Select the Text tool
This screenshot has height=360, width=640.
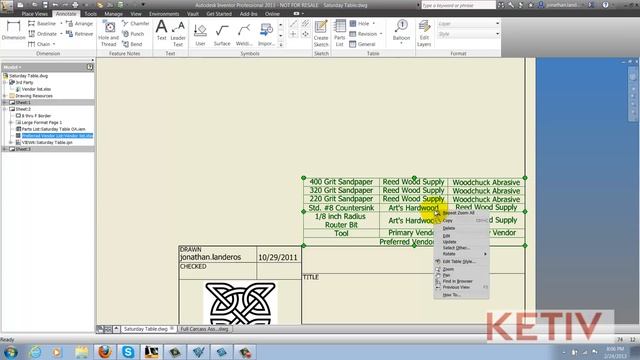click(x=162, y=31)
